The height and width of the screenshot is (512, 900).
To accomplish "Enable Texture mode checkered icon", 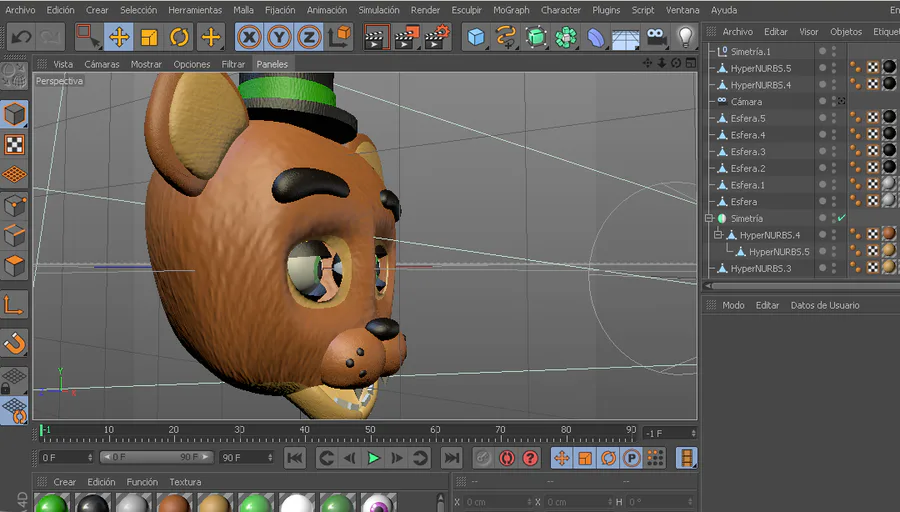I will tap(14, 145).
